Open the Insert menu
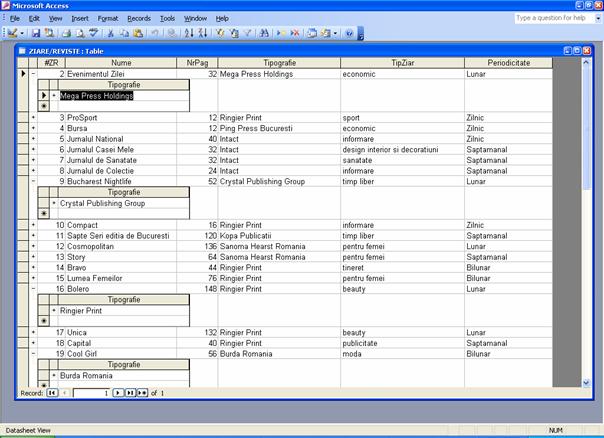 [79, 18]
